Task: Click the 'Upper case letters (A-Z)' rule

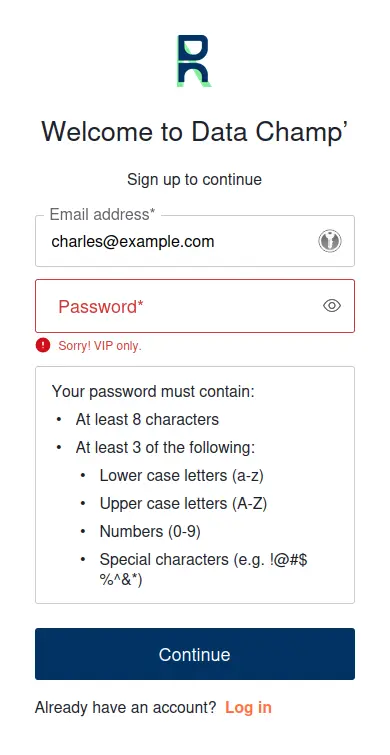Action: [x=183, y=504]
